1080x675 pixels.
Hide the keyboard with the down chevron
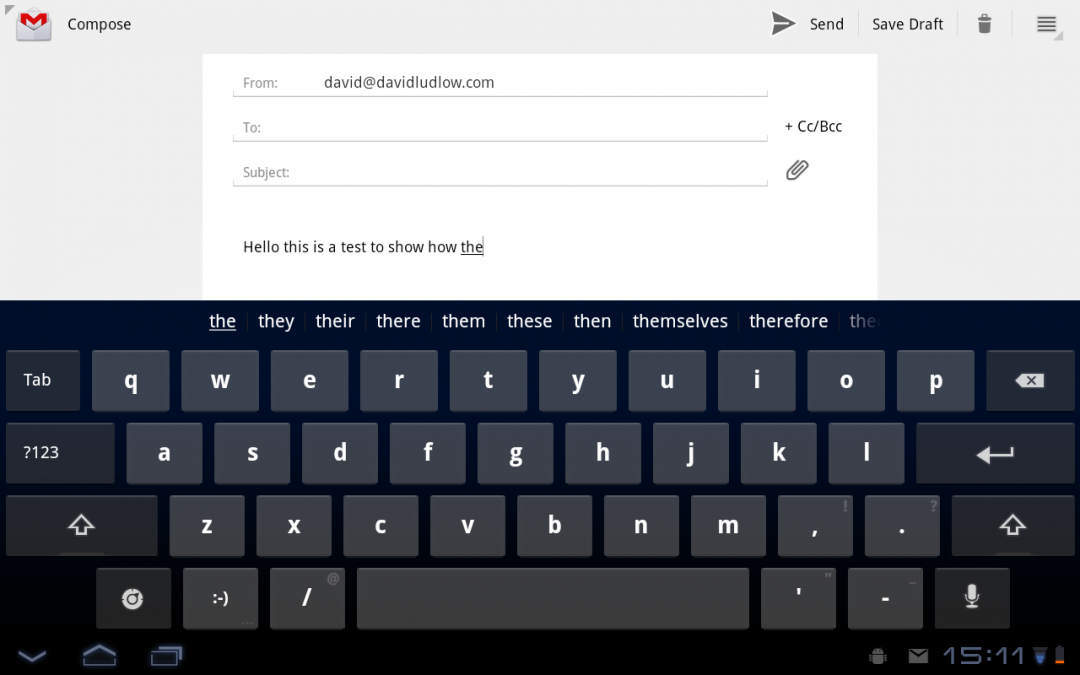32,656
